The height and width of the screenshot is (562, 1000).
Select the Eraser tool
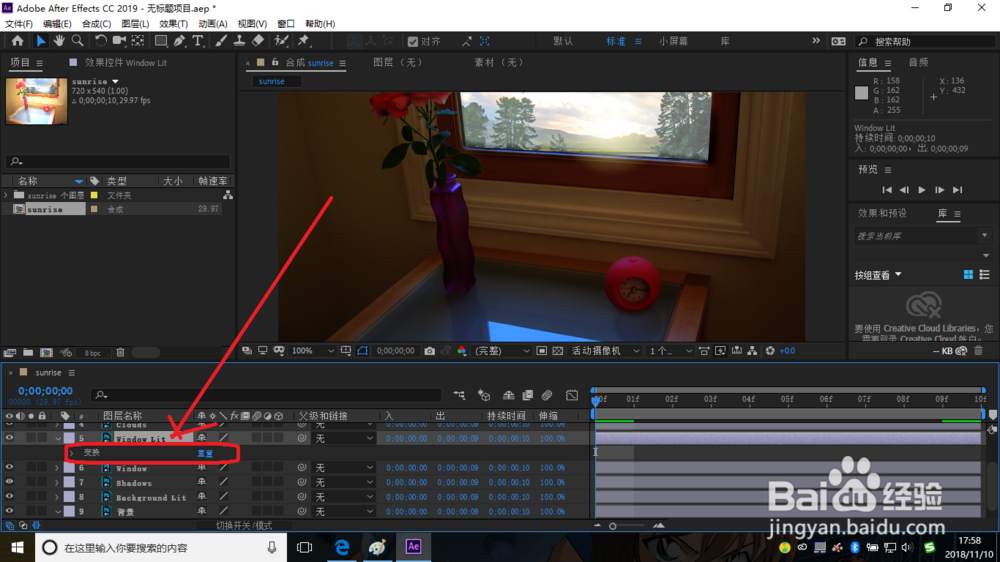pyautogui.click(x=258, y=41)
